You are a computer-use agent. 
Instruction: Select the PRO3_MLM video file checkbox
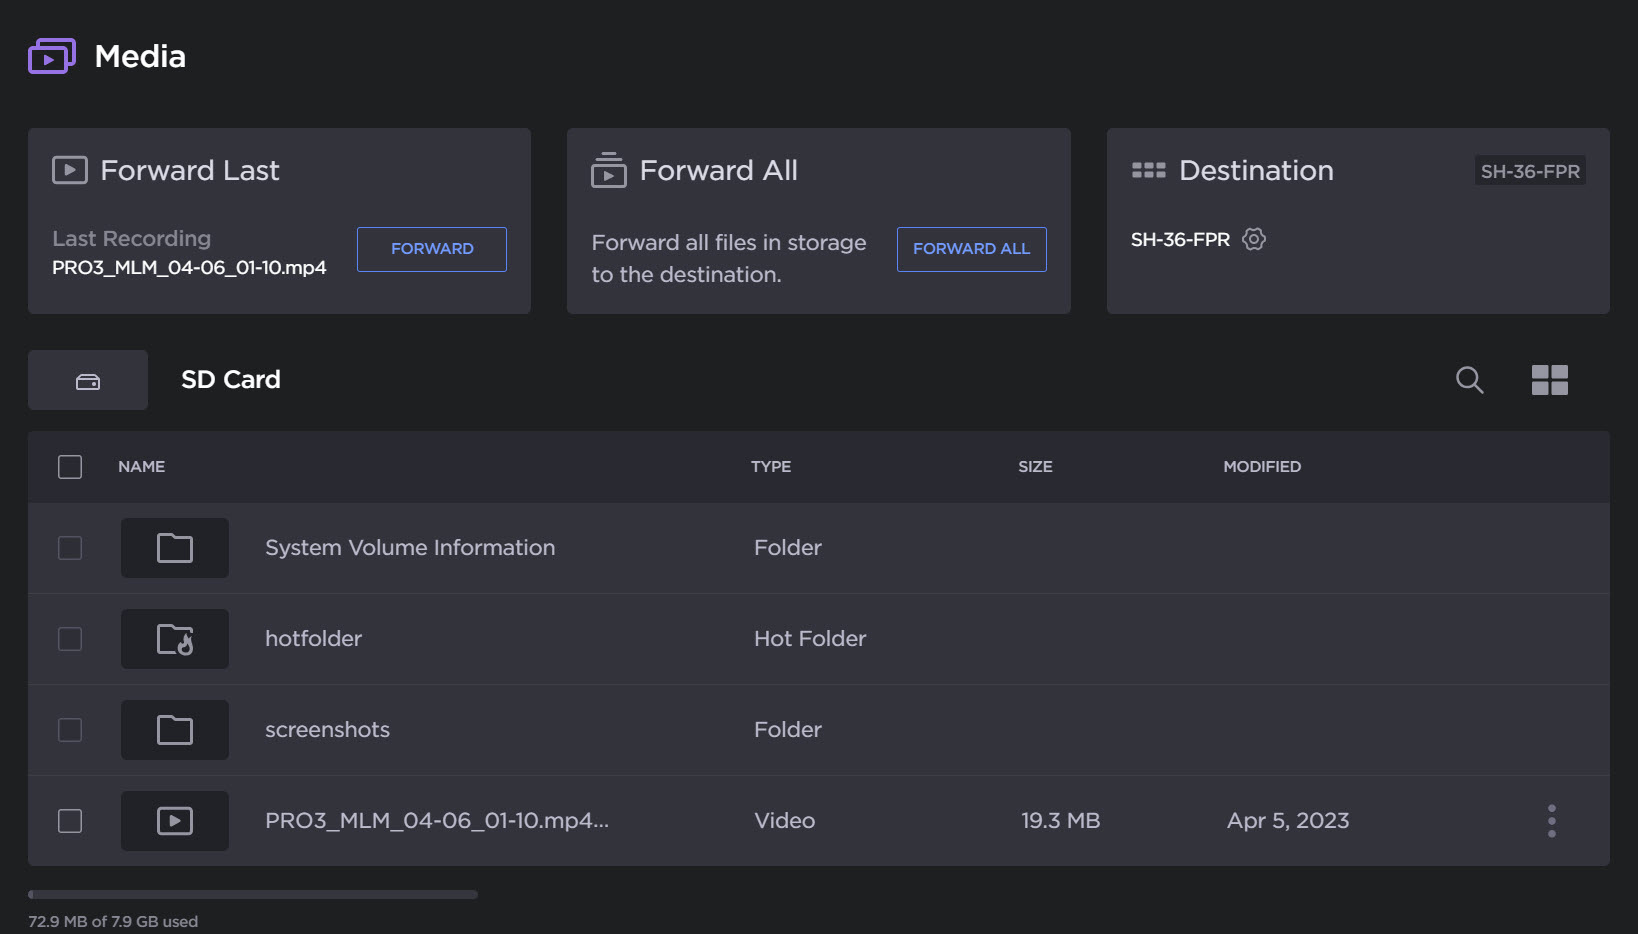[x=70, y=821]
